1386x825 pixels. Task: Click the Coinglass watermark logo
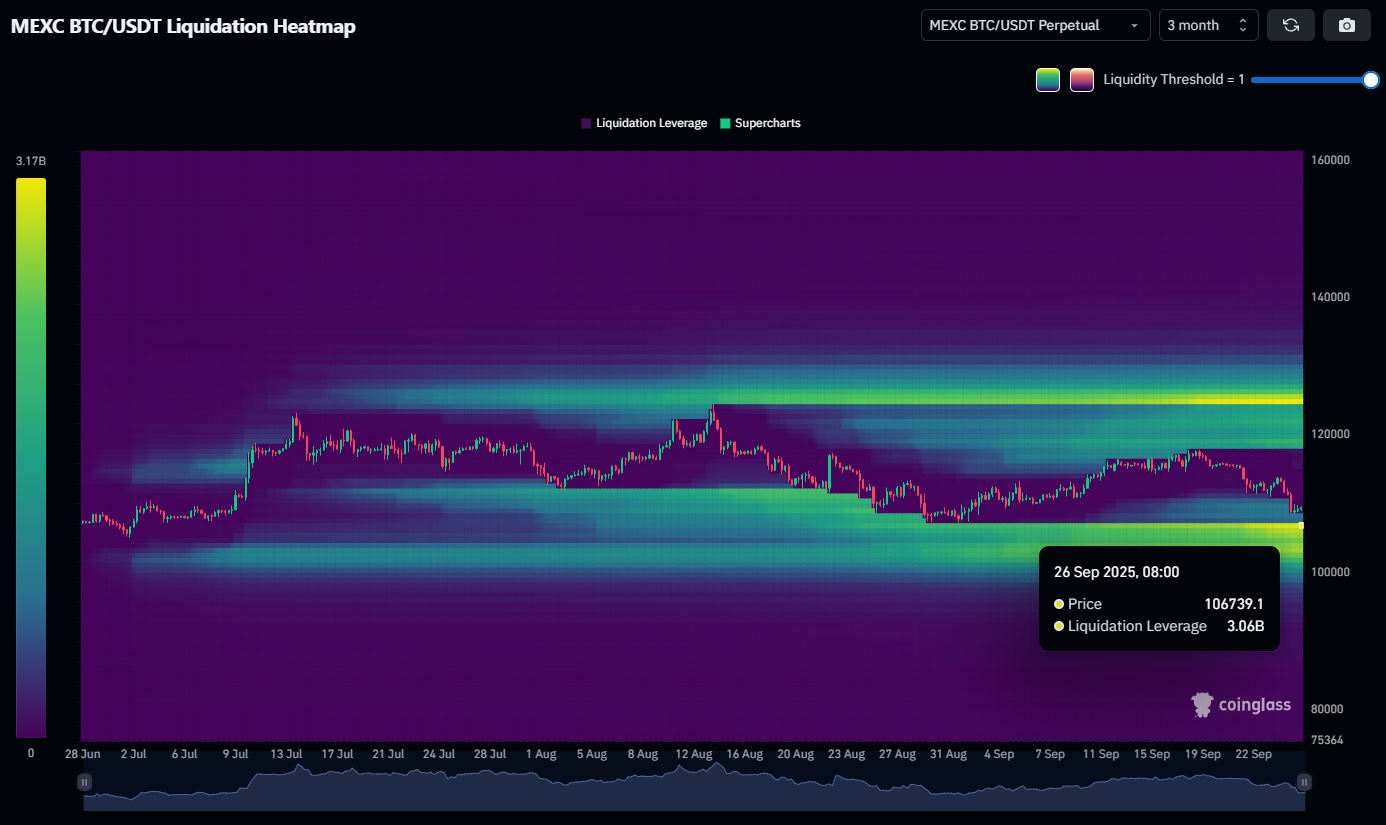tap(1240, 705)
